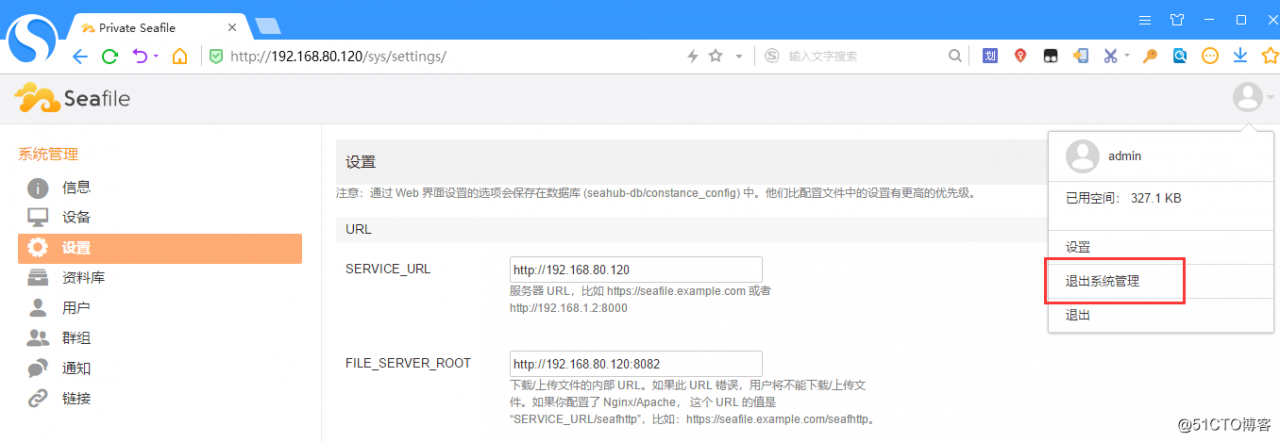Click the SERVICE_URL input field

click(636, 270)
